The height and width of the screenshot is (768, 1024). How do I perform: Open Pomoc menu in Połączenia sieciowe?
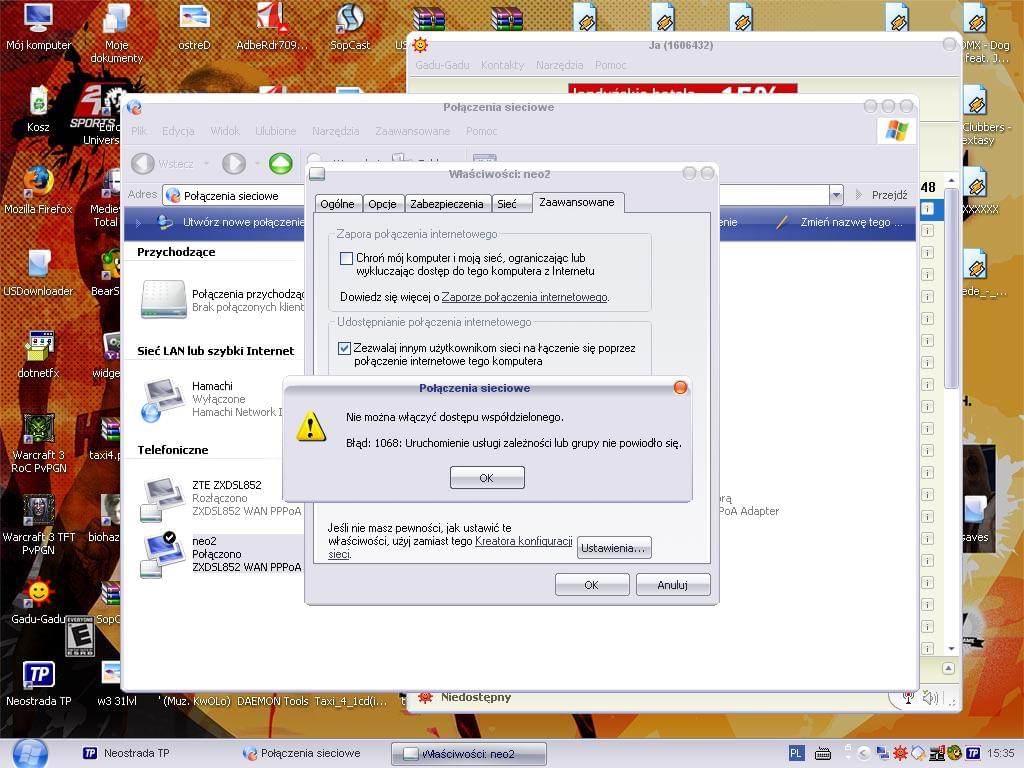pos(482,131)
